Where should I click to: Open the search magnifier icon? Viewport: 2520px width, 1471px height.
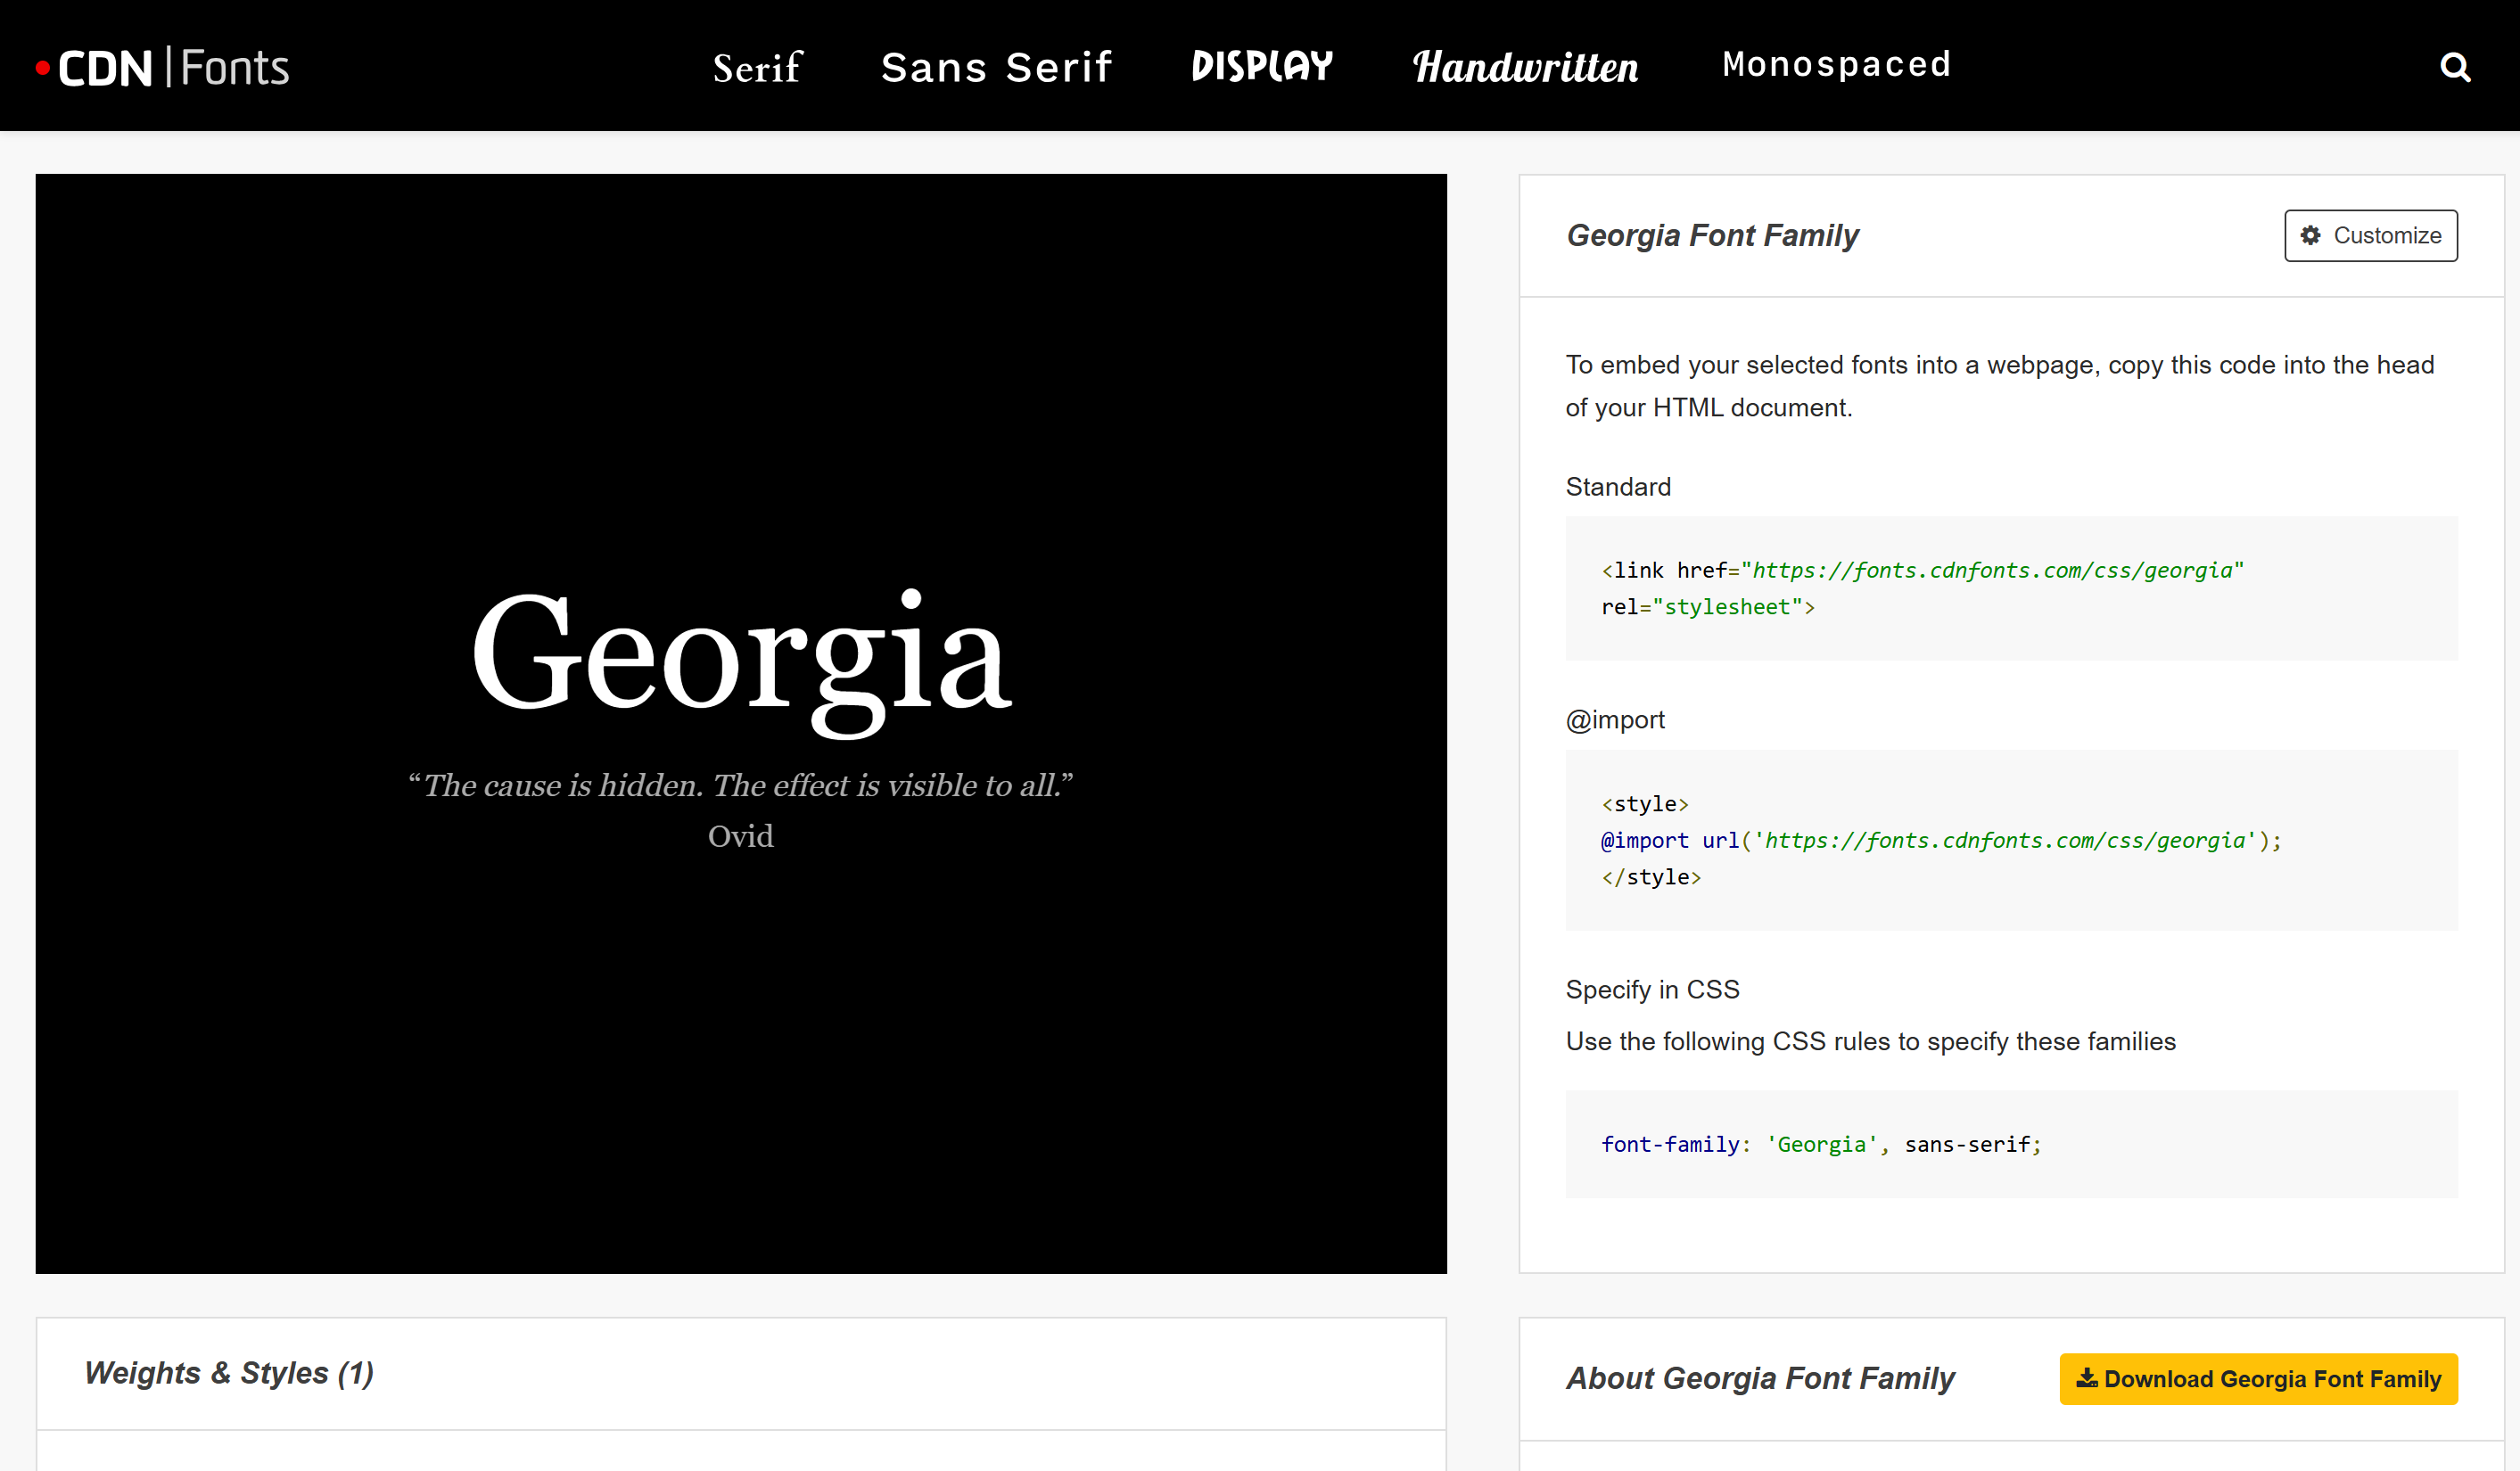click(x=2455, y=67)
